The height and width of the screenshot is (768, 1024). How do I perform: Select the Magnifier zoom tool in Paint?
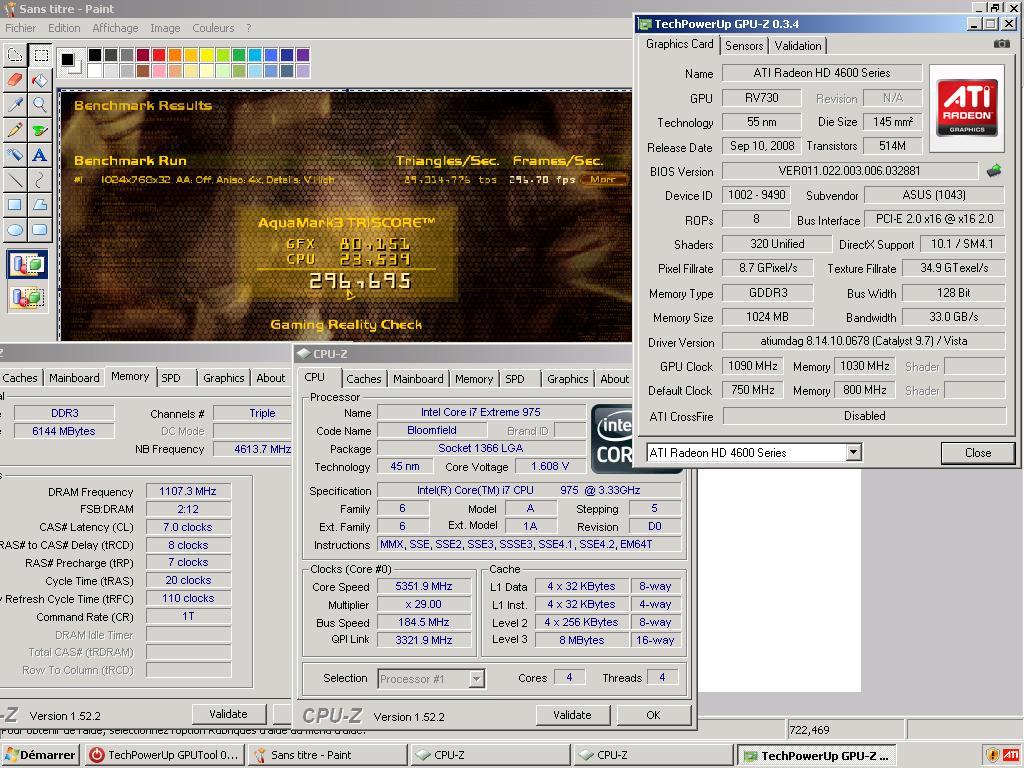[40, 105]
